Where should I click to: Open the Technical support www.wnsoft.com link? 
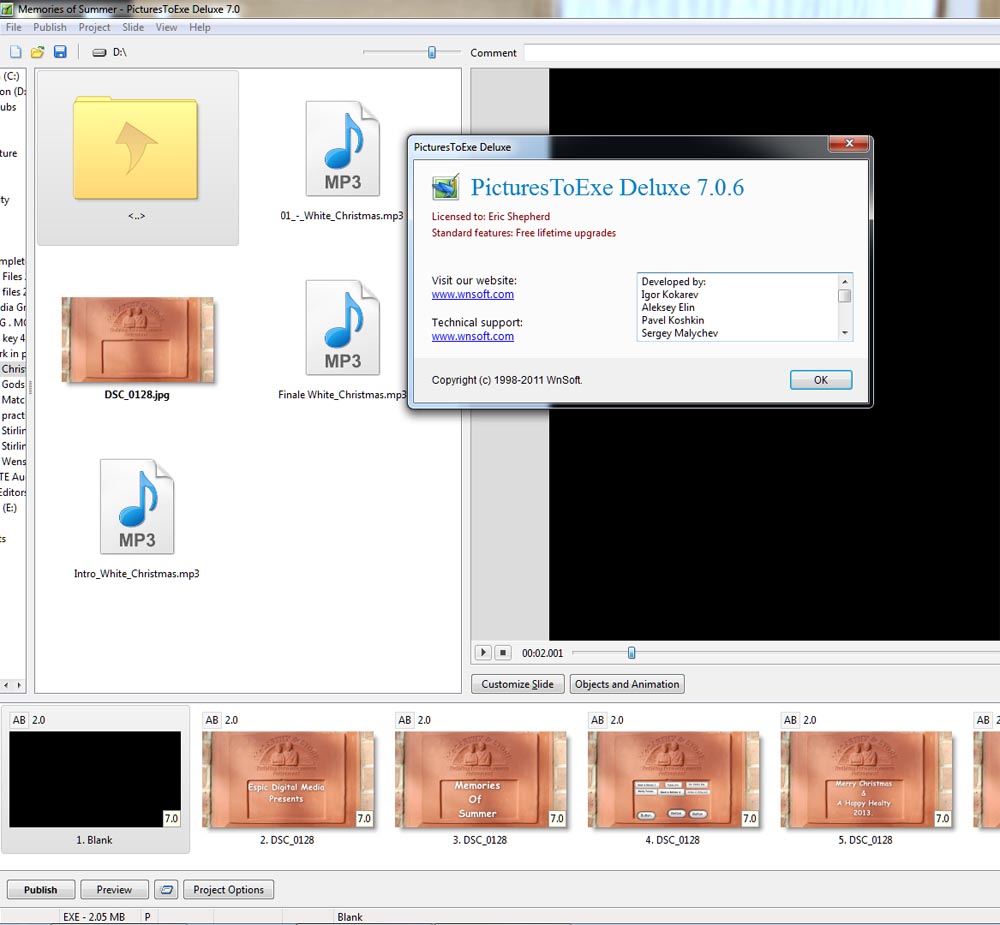[x=473, y=337]
